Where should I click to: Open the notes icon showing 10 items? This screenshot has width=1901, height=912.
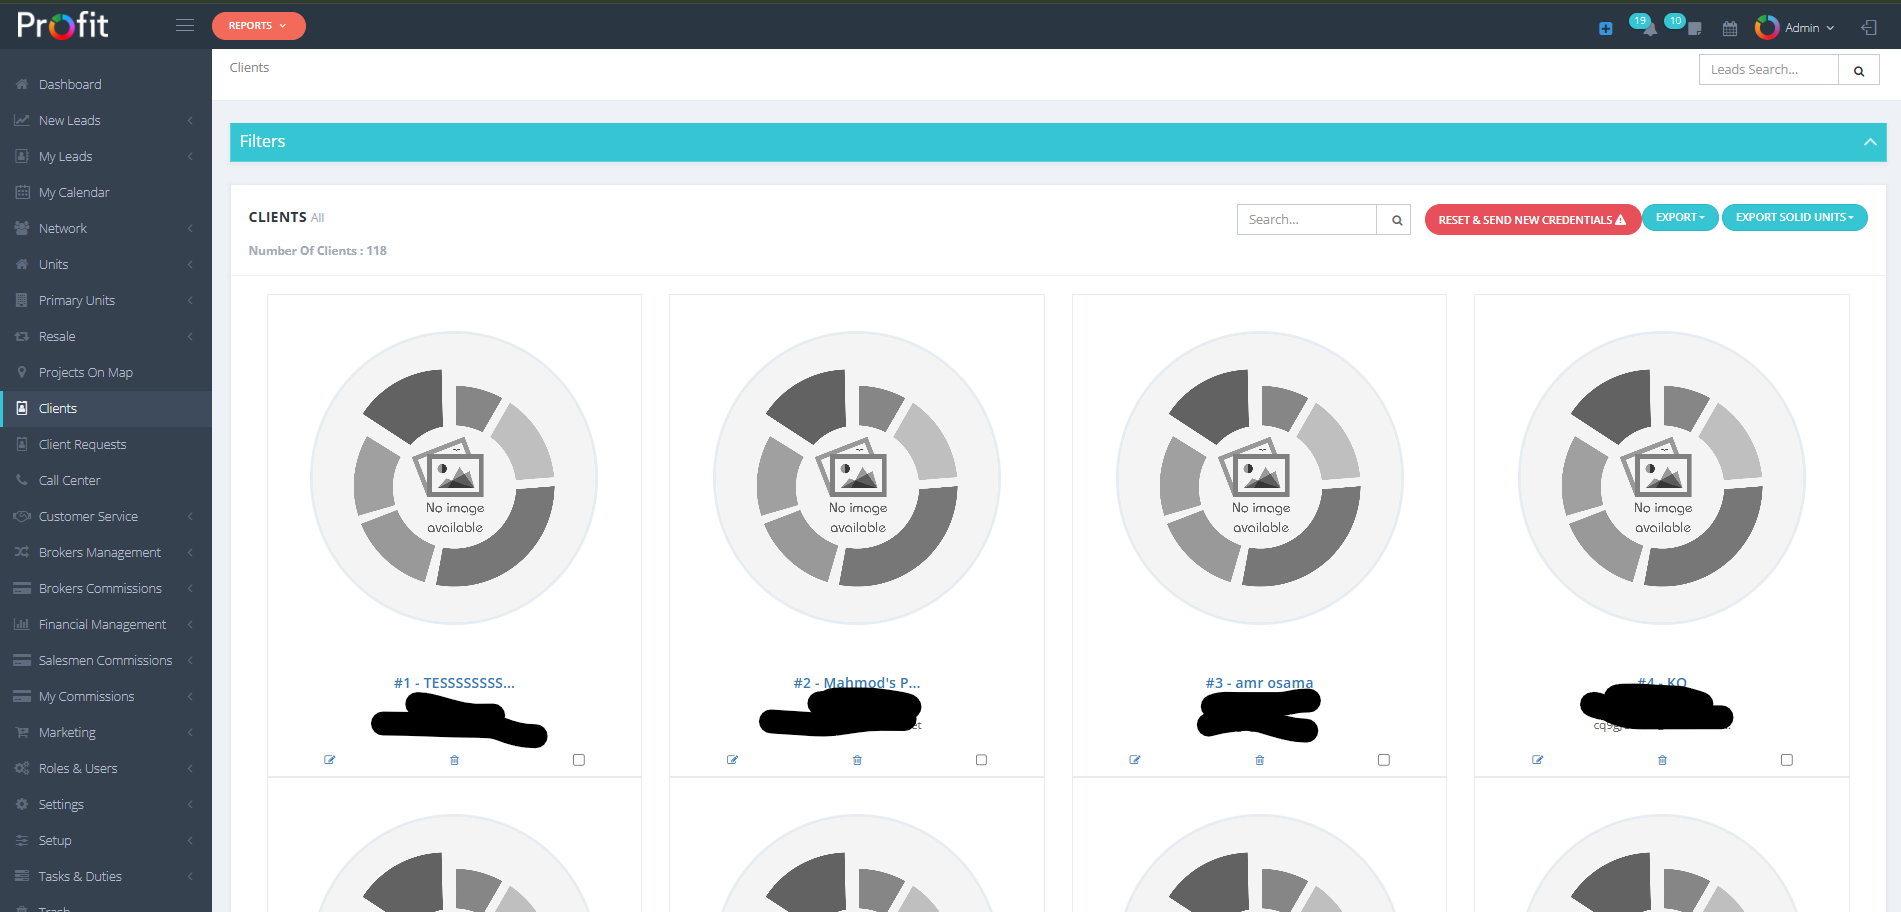point(1694,30)
